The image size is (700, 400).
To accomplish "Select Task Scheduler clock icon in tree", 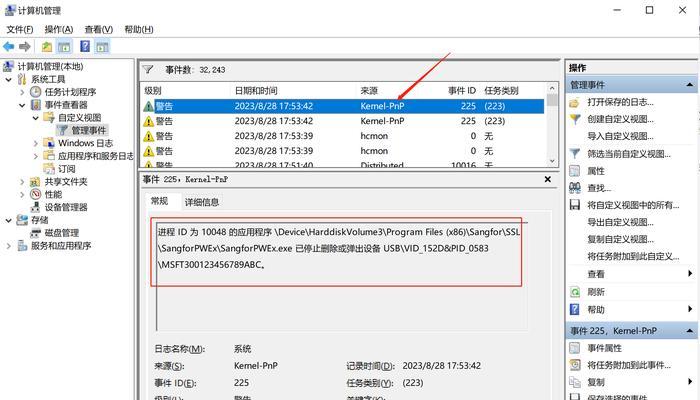I will 36,92.
